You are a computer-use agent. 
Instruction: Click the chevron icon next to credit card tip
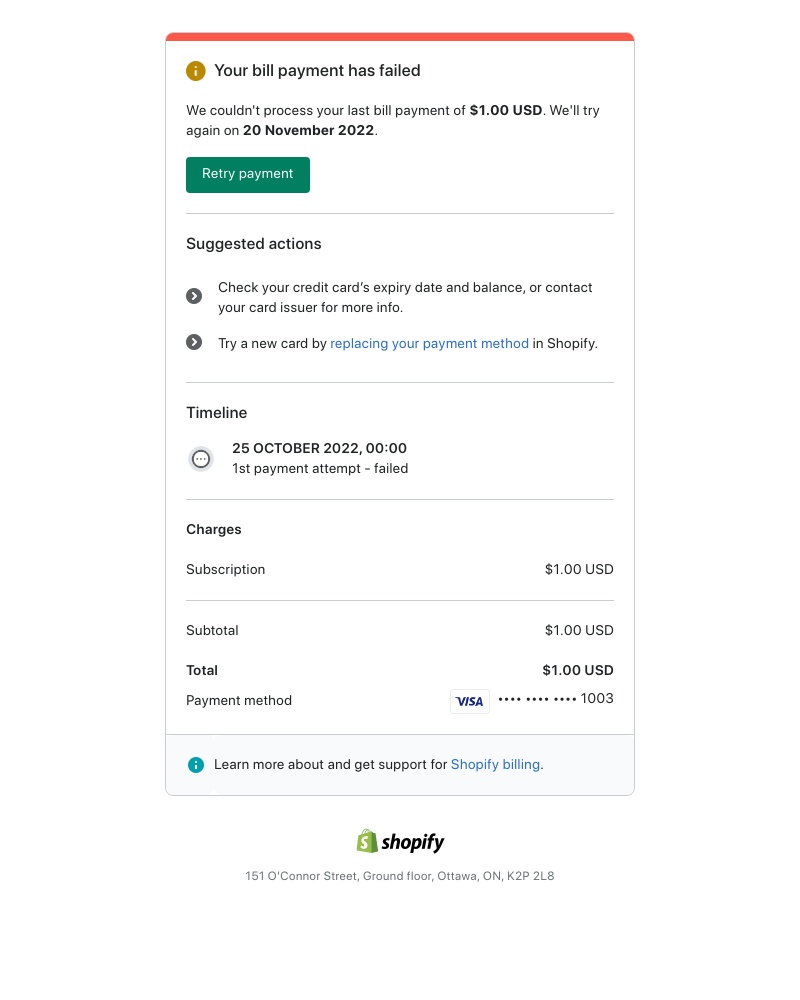click(x=194, y=296)
